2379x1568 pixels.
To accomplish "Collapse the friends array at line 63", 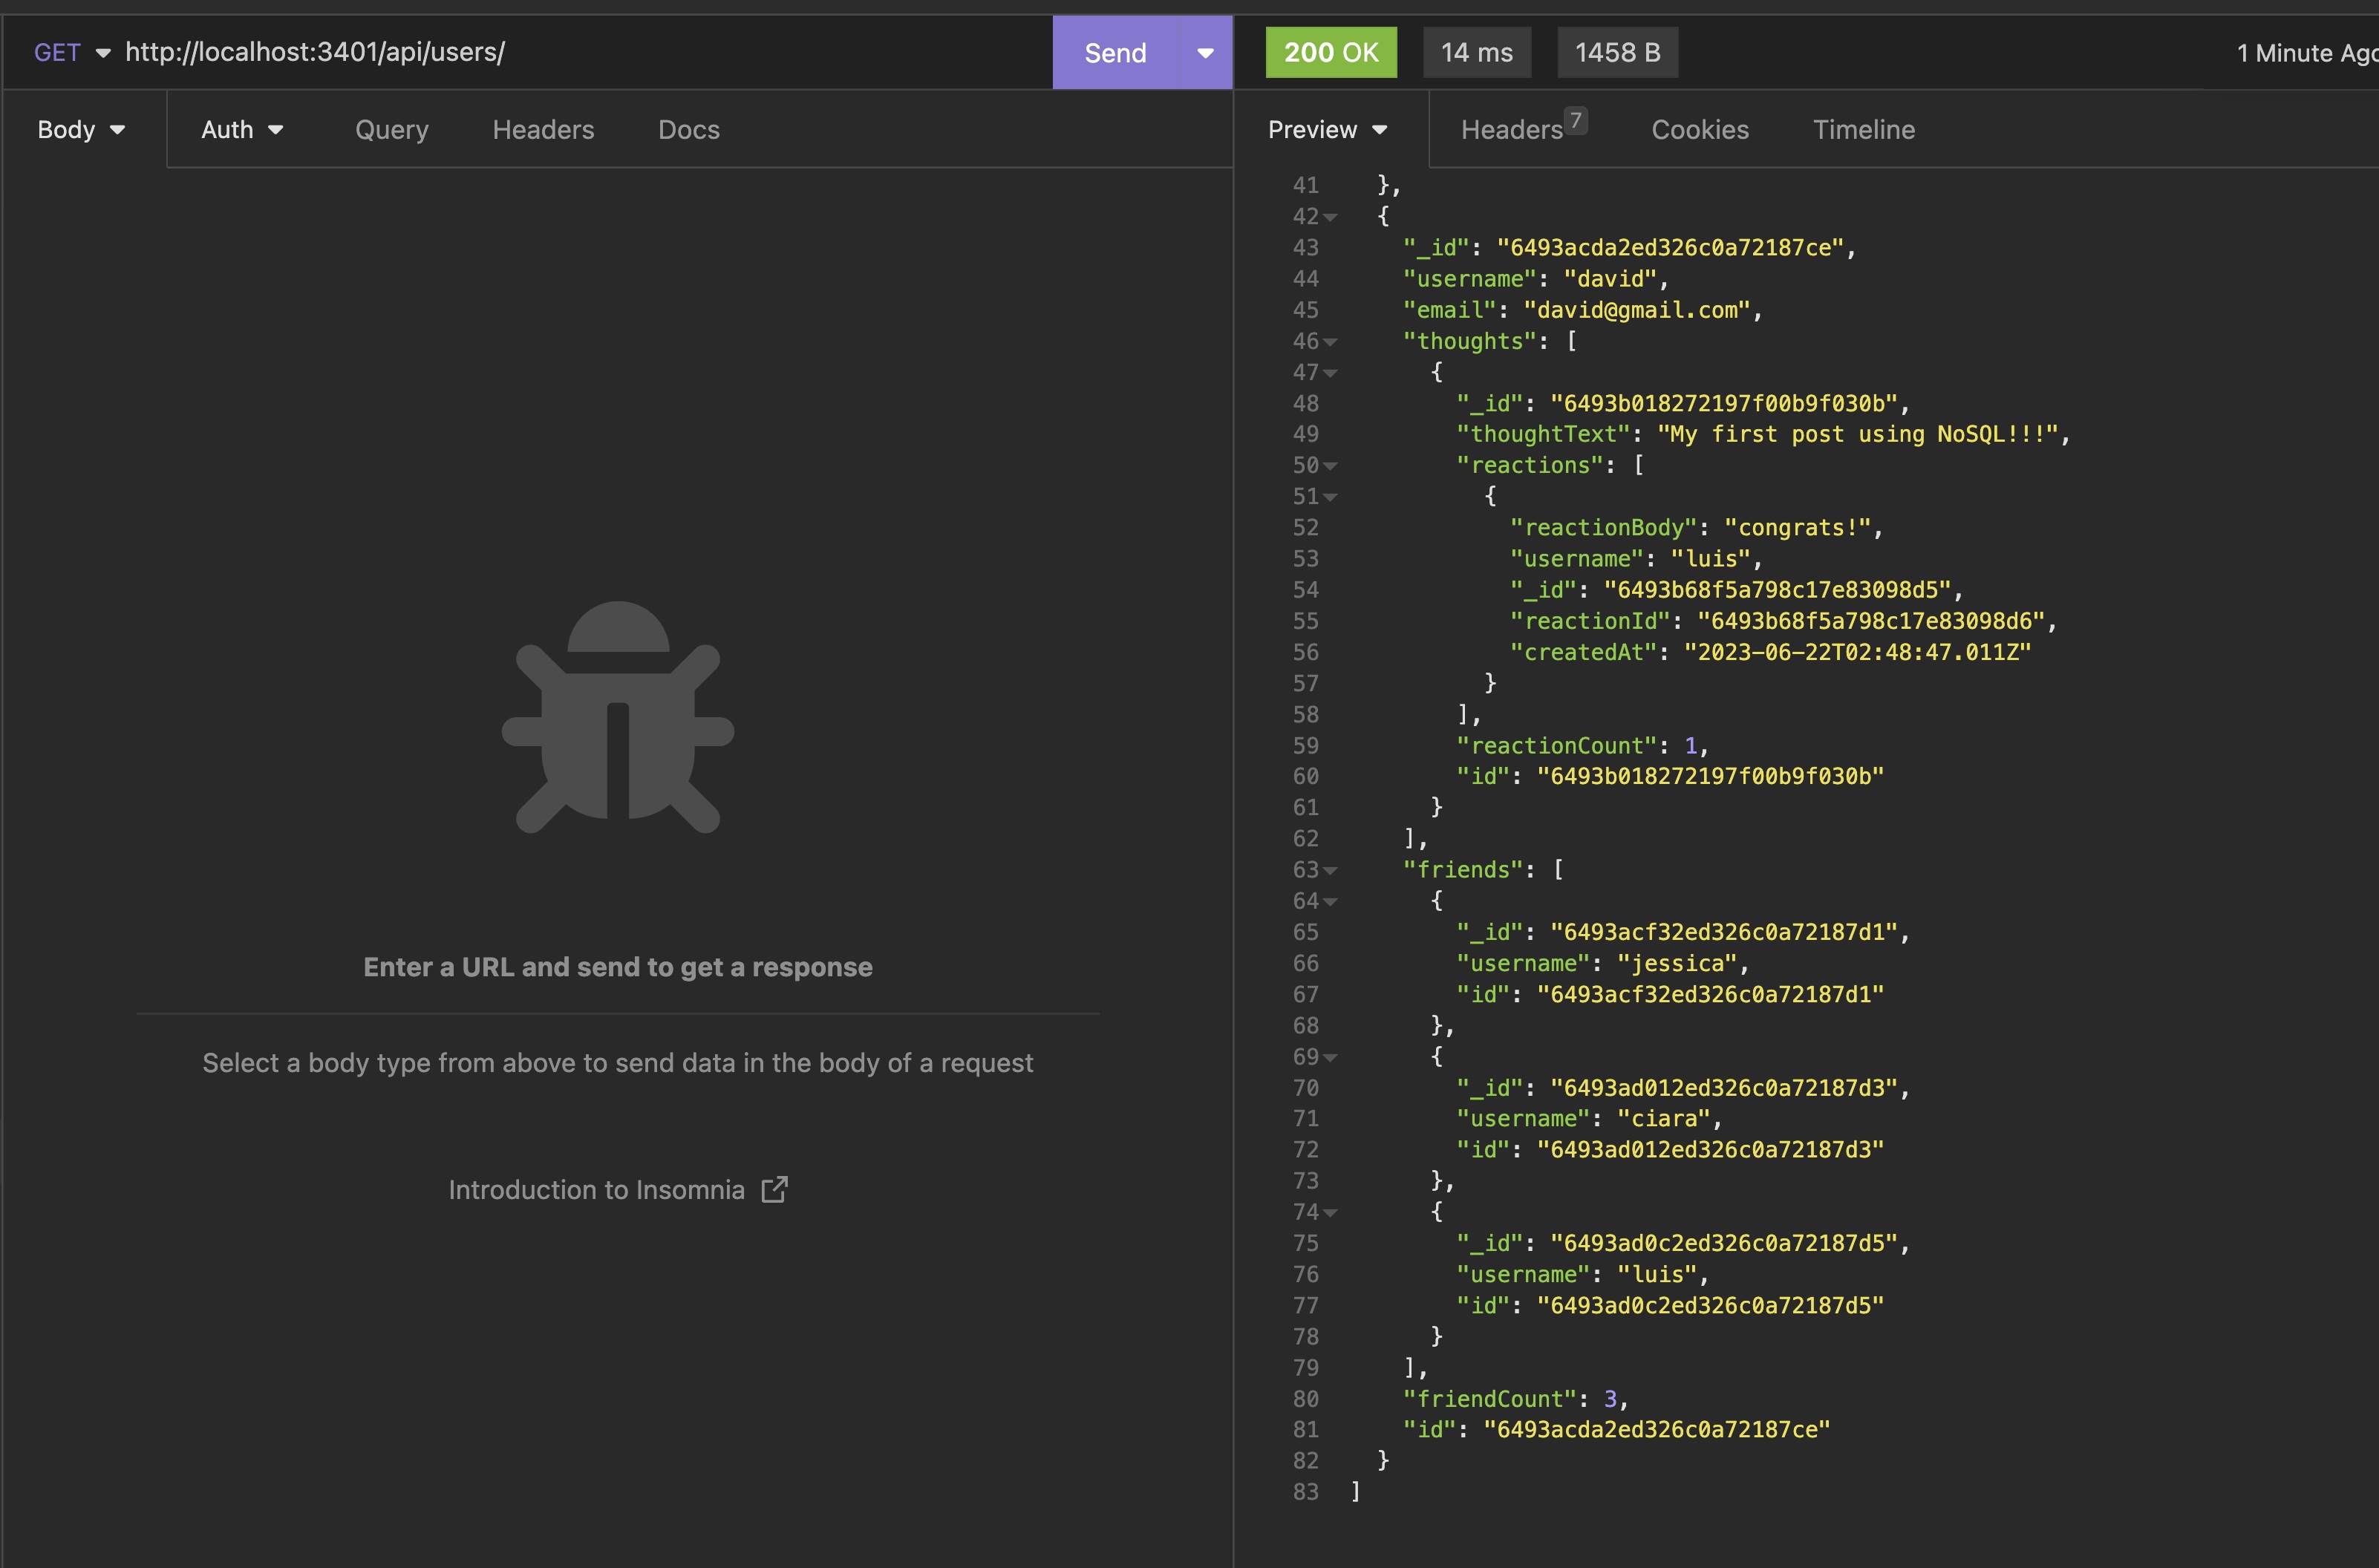I will point(1330,871).
